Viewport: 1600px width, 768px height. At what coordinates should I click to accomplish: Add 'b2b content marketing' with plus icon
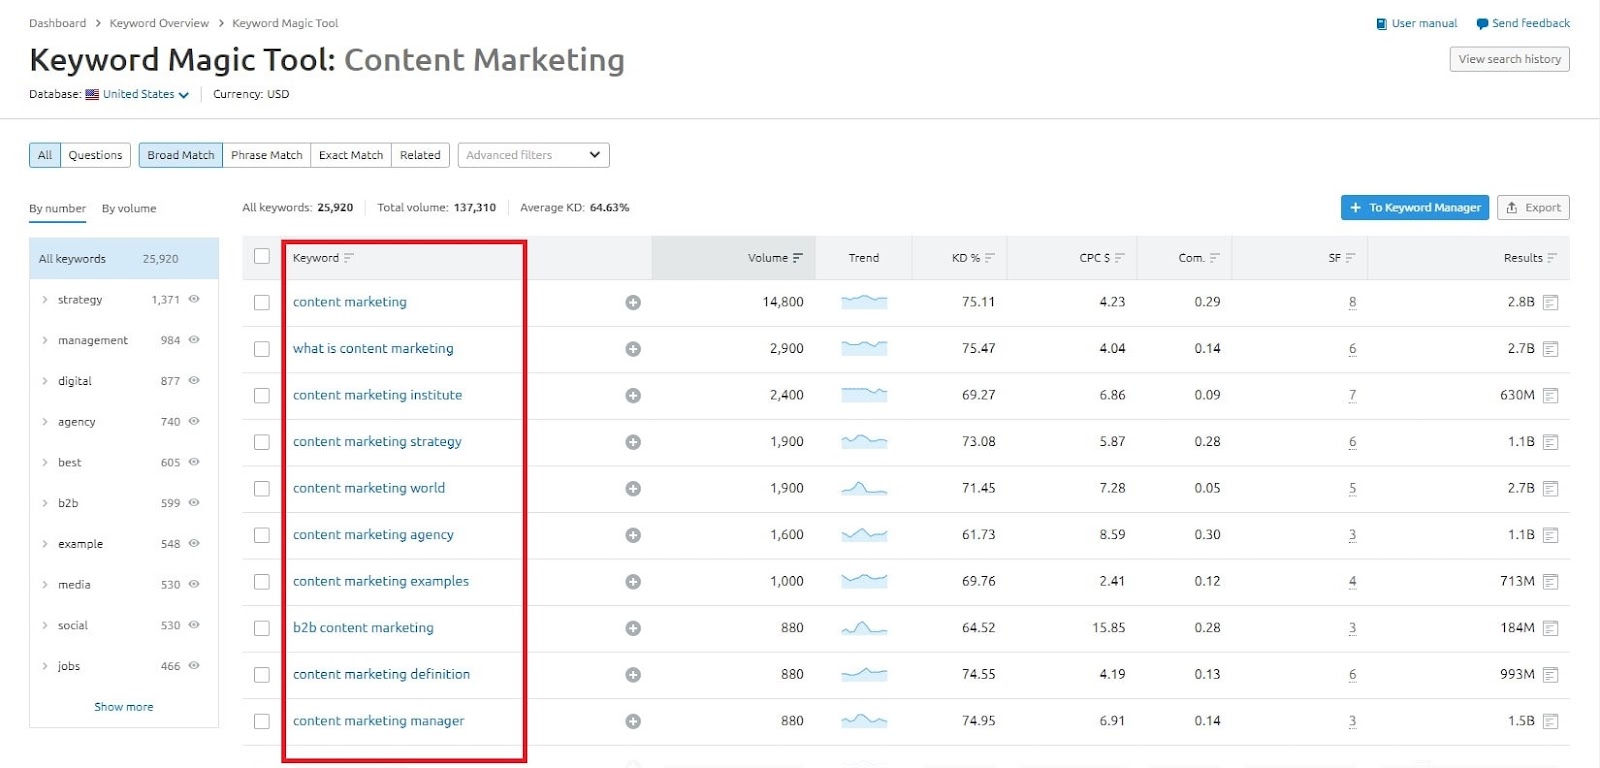pyautogui.click(x=633, y=629)
